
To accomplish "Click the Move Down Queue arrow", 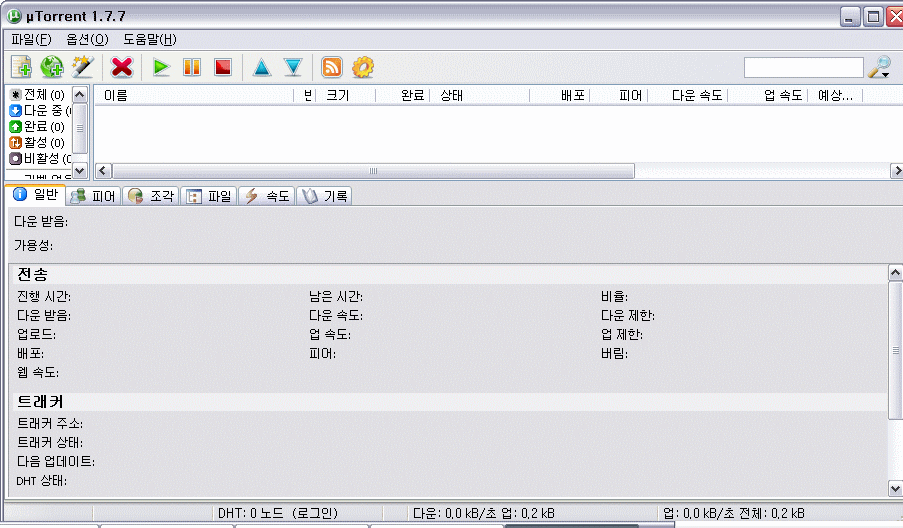I will point(293,67).
